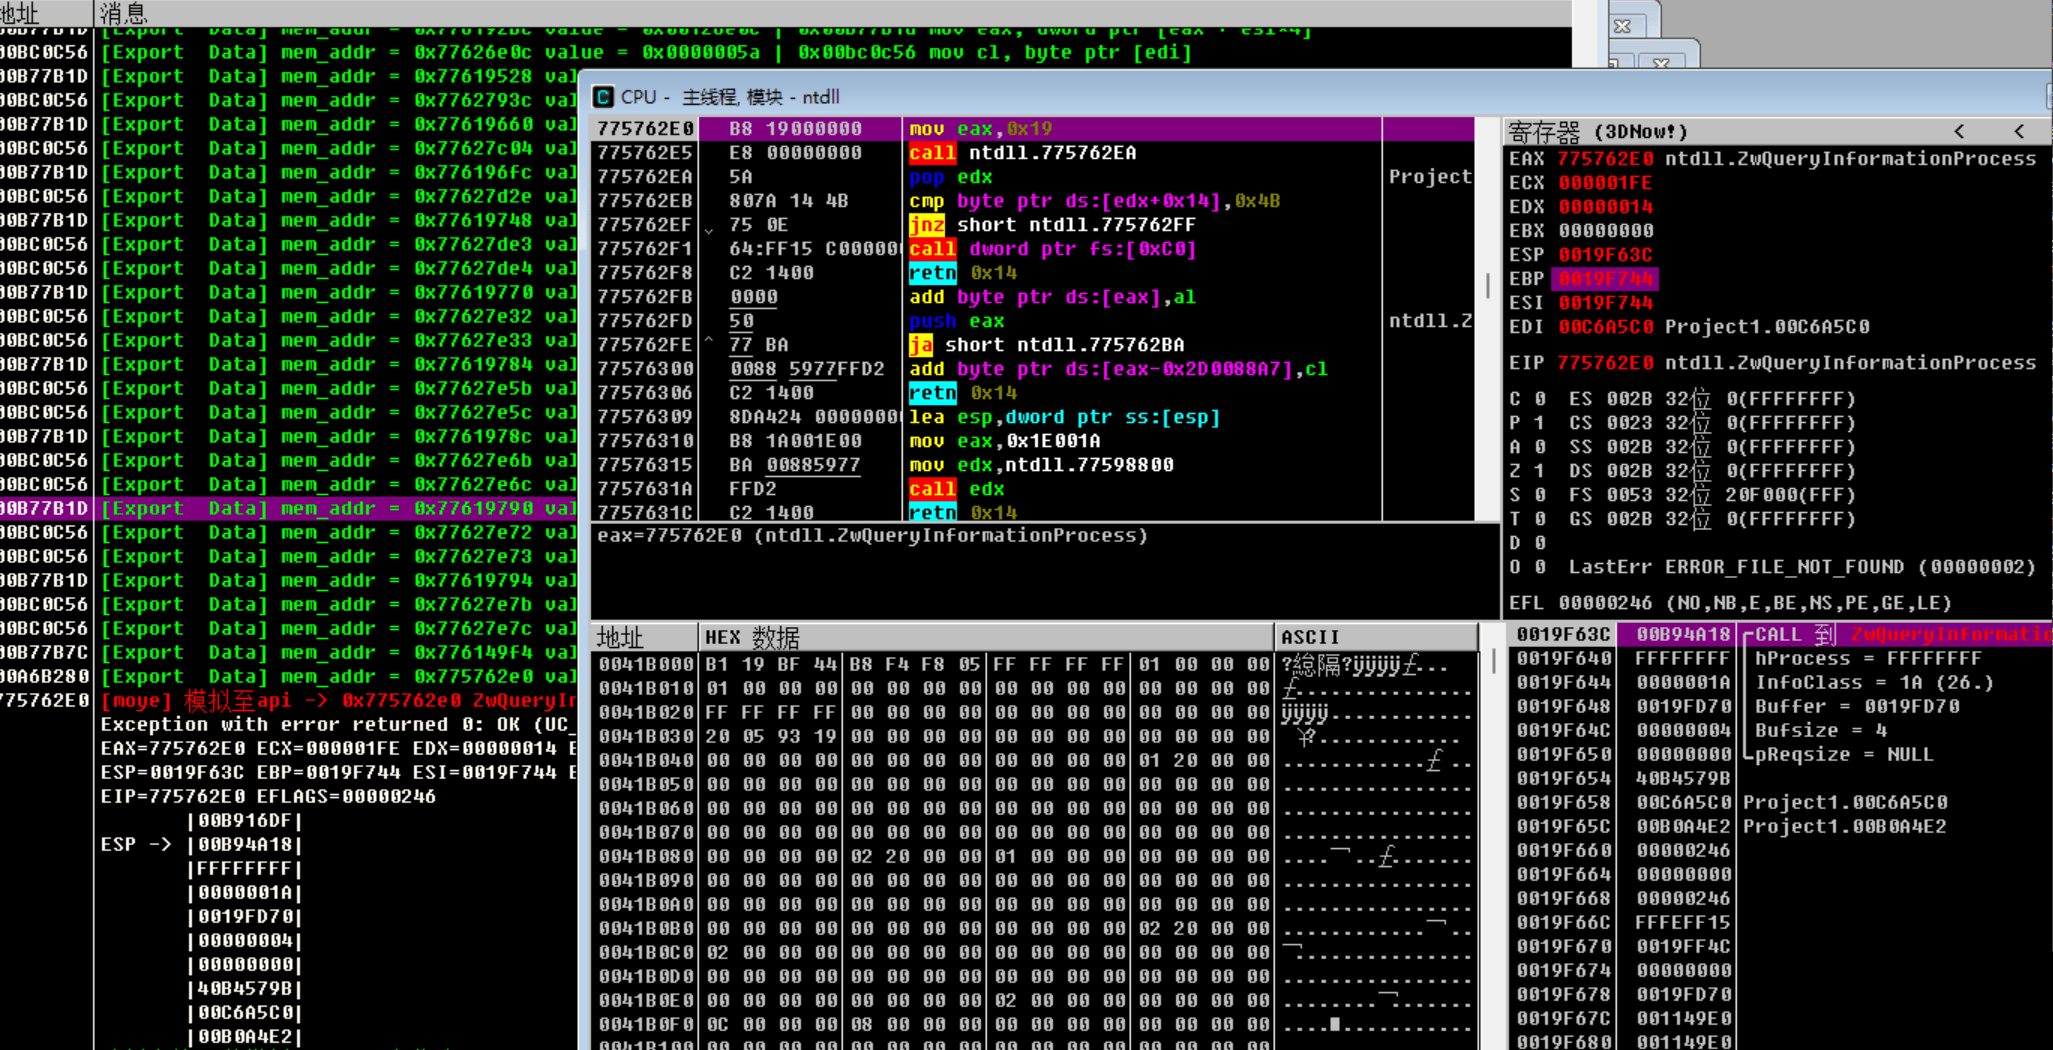Screen dimensions: 2053x1050
Task: Select stack entry 'Buffer = 0019FD70'
Action: tap(1857, 706)
